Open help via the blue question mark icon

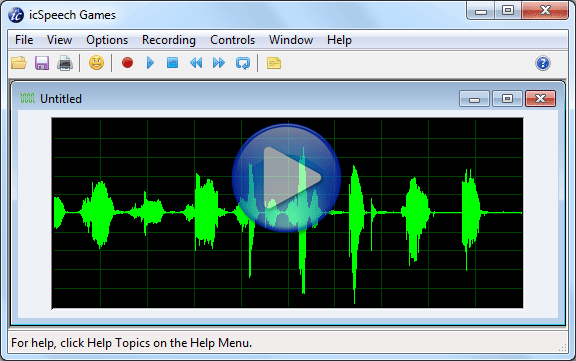point(543,63)
